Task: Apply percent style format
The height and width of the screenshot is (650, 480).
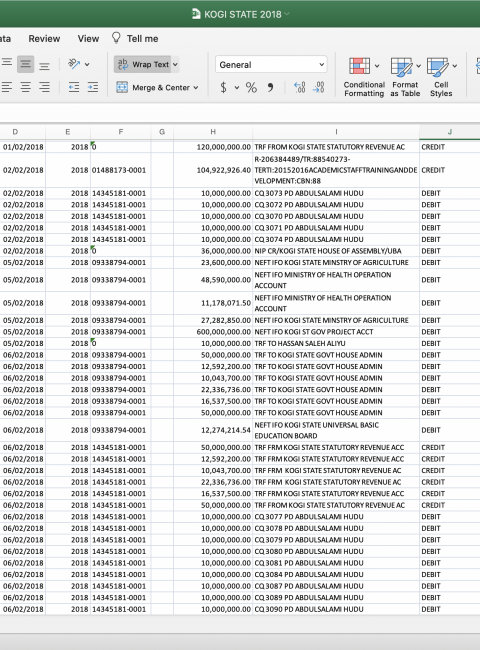Action: point(251,87)
